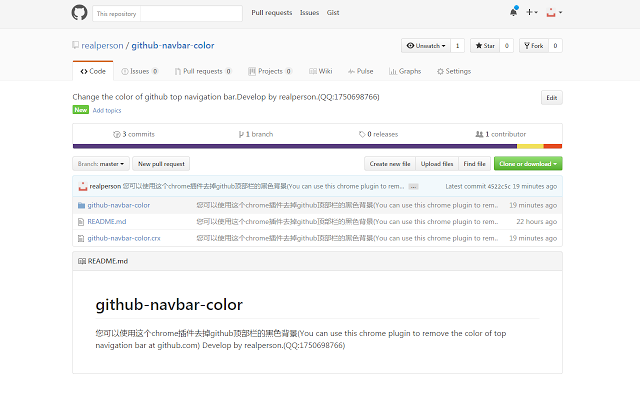The height and width of the screenshot is (400, 640).
Task: Open the latest commit hash 4522c5c
Action: pyautogui.click(x=499, y=187)
